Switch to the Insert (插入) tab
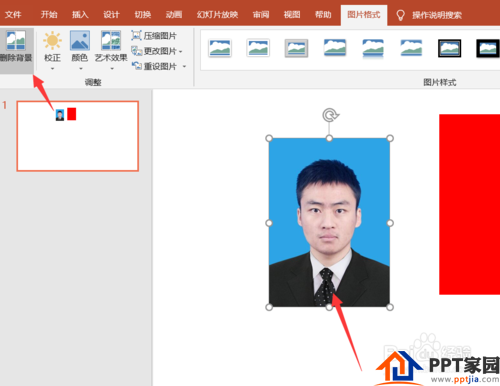 click(x=80, y=15)
